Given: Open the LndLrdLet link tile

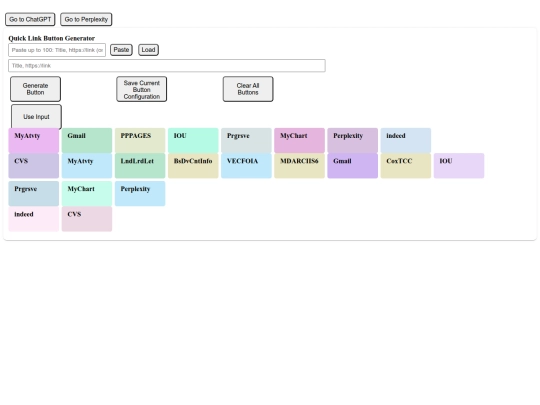Looking at the screenshot, I should point(140,166).
